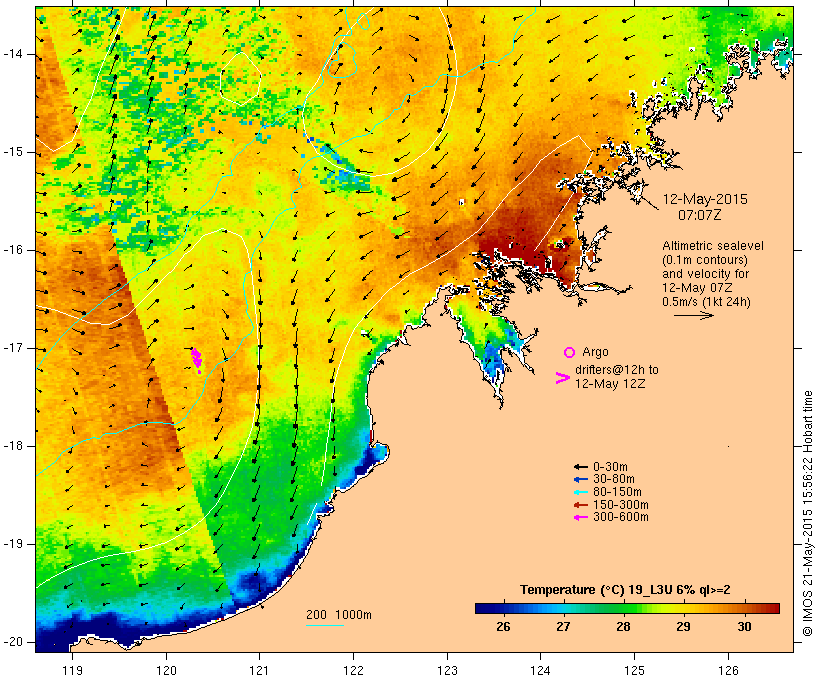Click the 119 longitude axis label
The height and width of the screenshot is (680, 820).
[x=72, y=670]
